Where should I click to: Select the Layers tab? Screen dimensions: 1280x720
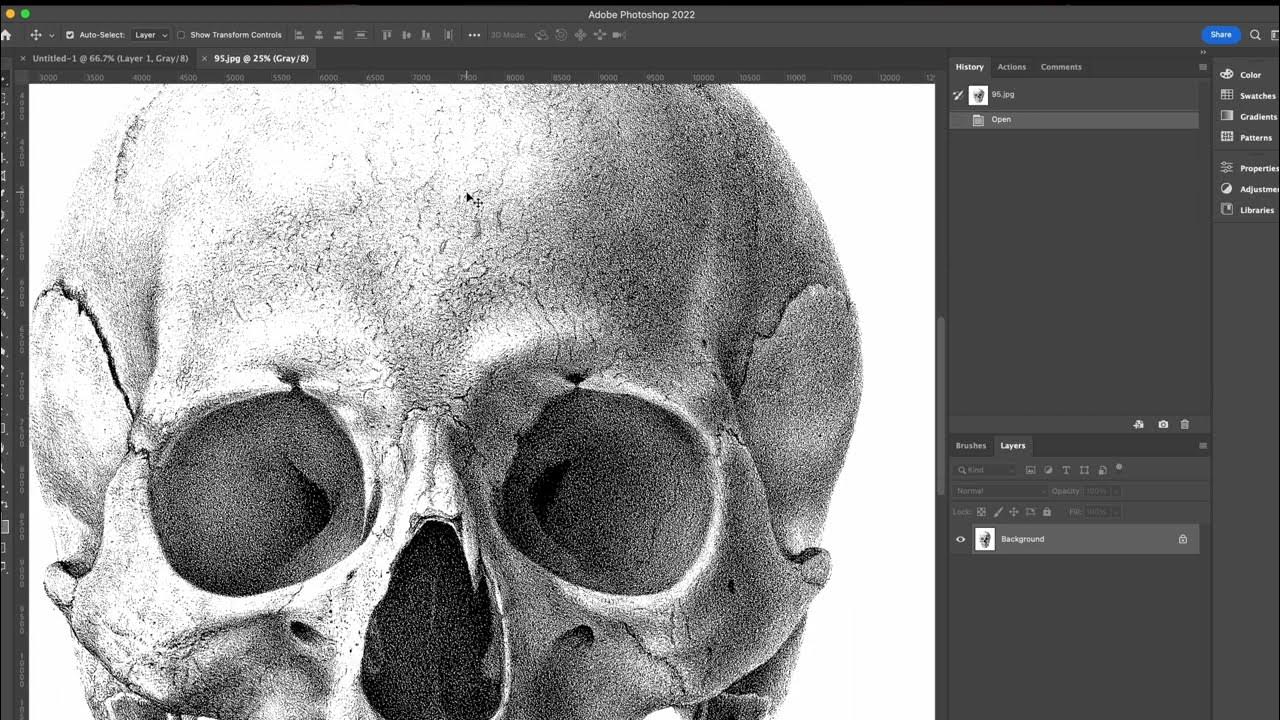pos(1013,446)
